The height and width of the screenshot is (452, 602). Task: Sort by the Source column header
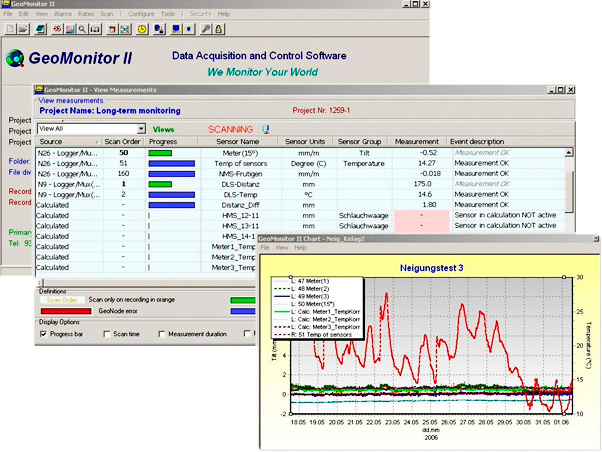pos(69,142)
